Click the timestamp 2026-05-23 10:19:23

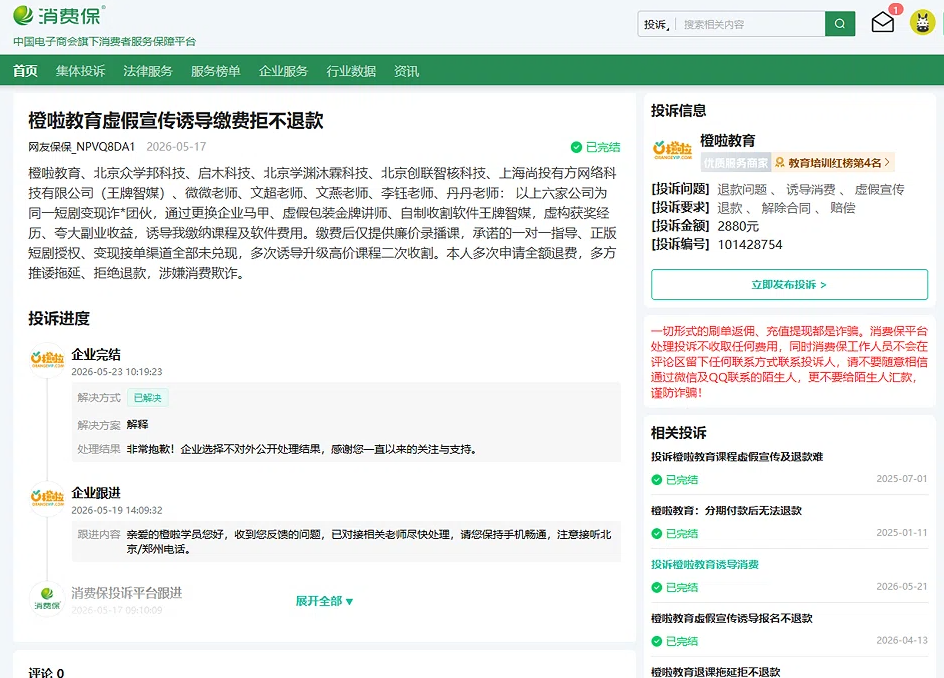(117, 372)
